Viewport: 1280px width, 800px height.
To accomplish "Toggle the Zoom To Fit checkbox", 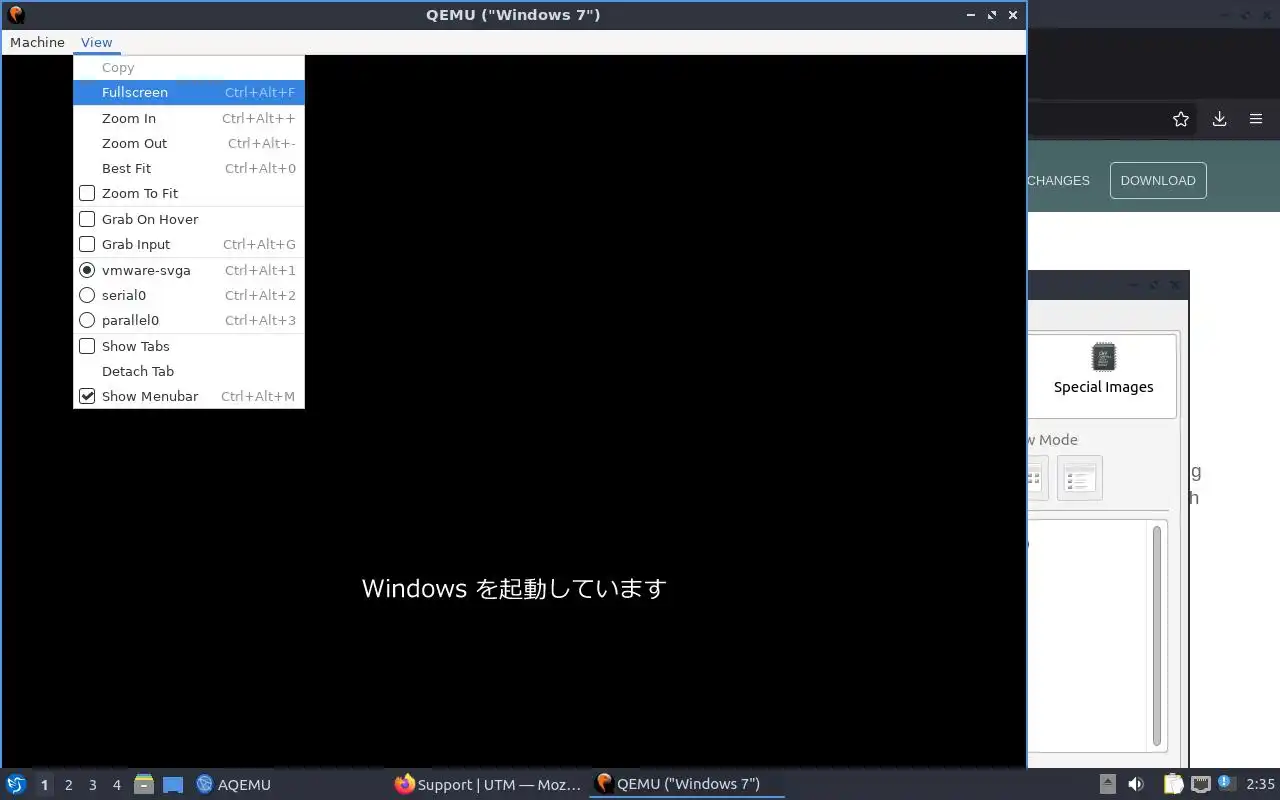I will click(87, 193).
